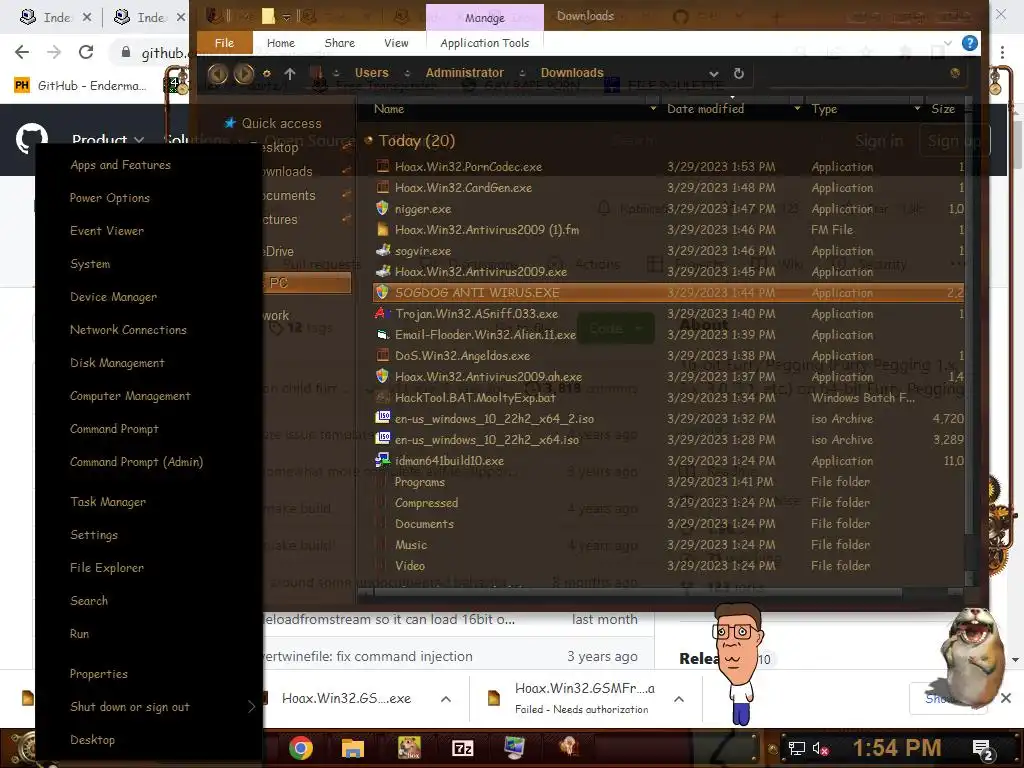Launch Device Manager

coord(113,296)
